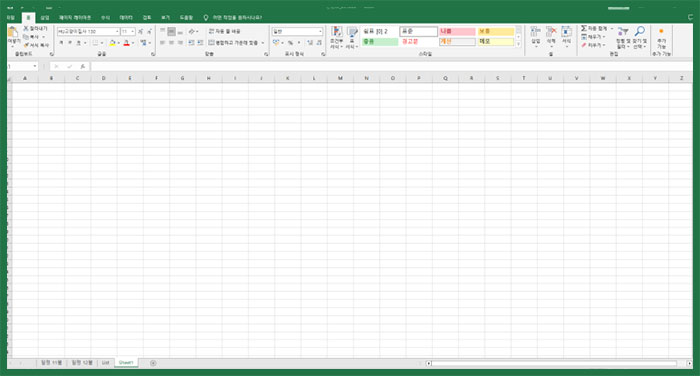Open Format as Table icon
This screenshot has height=376, width=700.
coord(352,32)
